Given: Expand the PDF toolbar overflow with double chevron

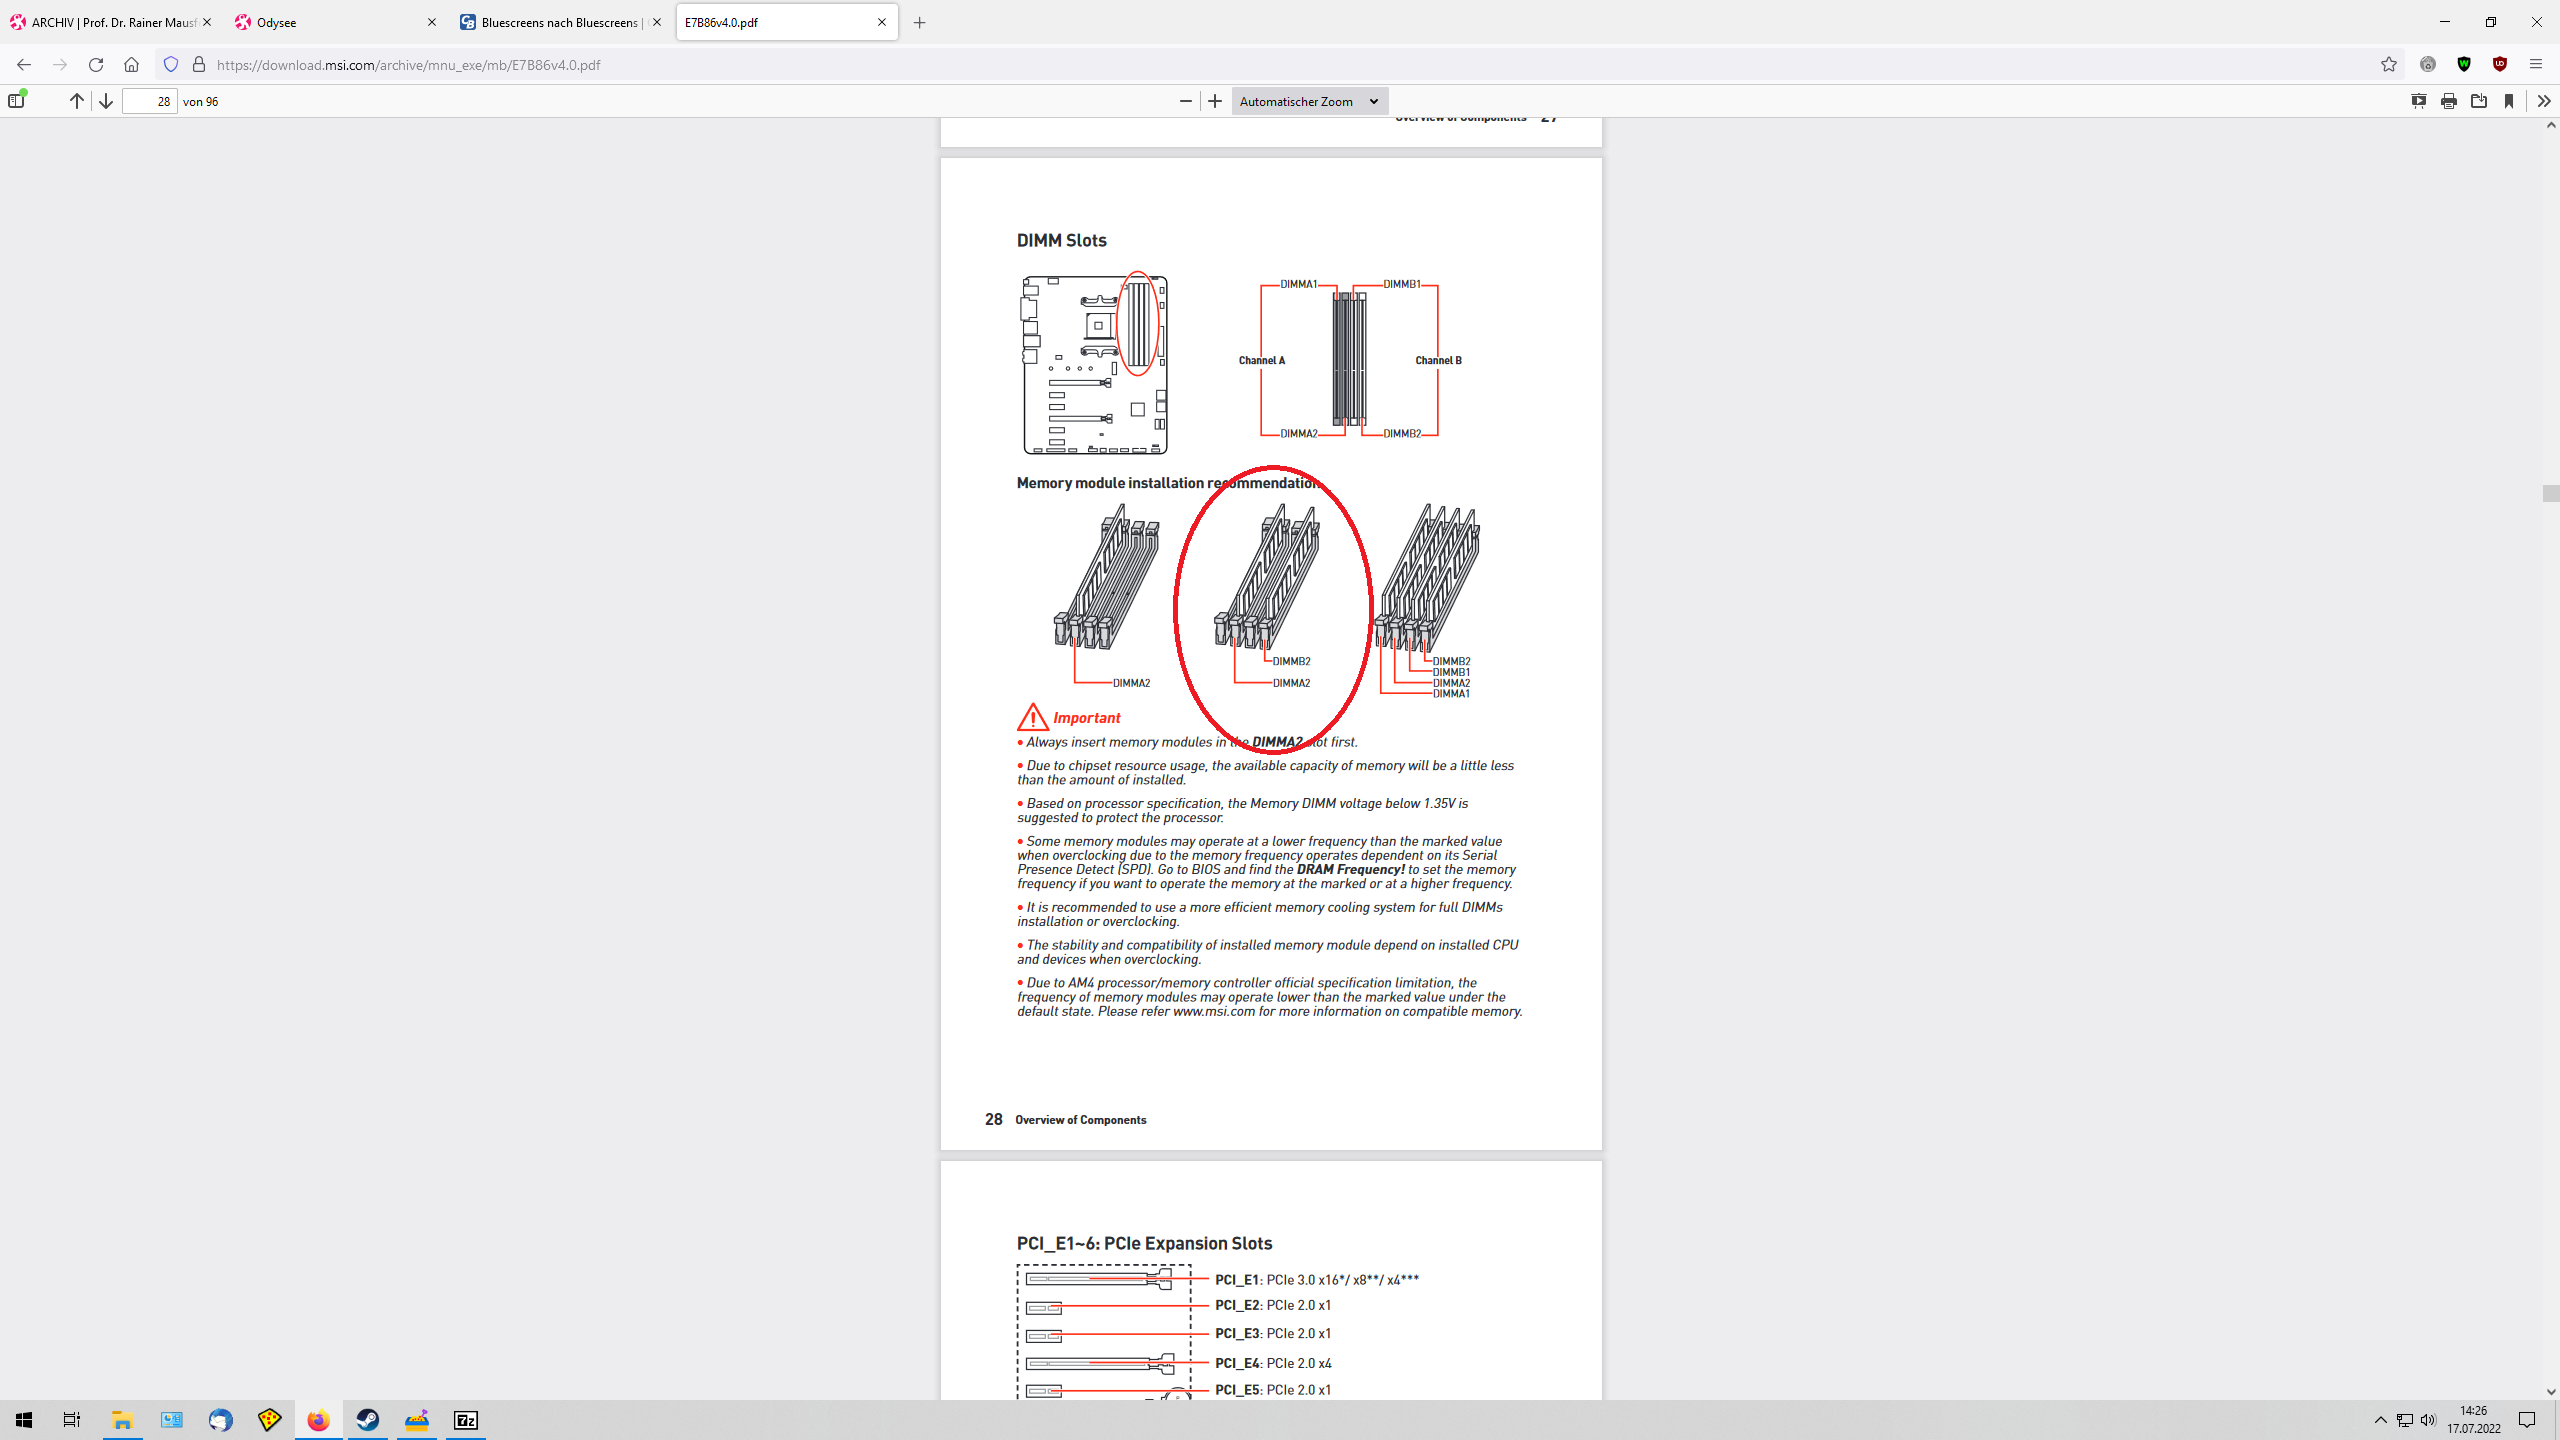Looking at the screenshot, I should [2543, 101].
